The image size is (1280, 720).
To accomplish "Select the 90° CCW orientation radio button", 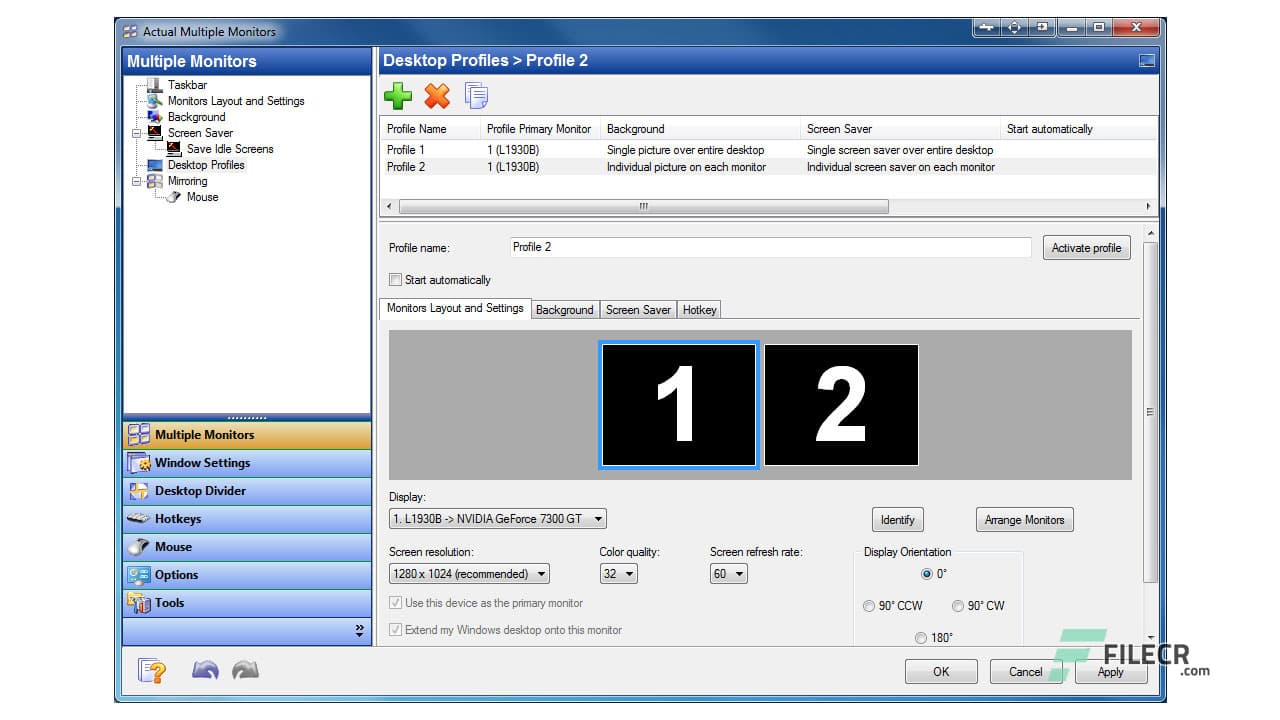I will point(868,606).
